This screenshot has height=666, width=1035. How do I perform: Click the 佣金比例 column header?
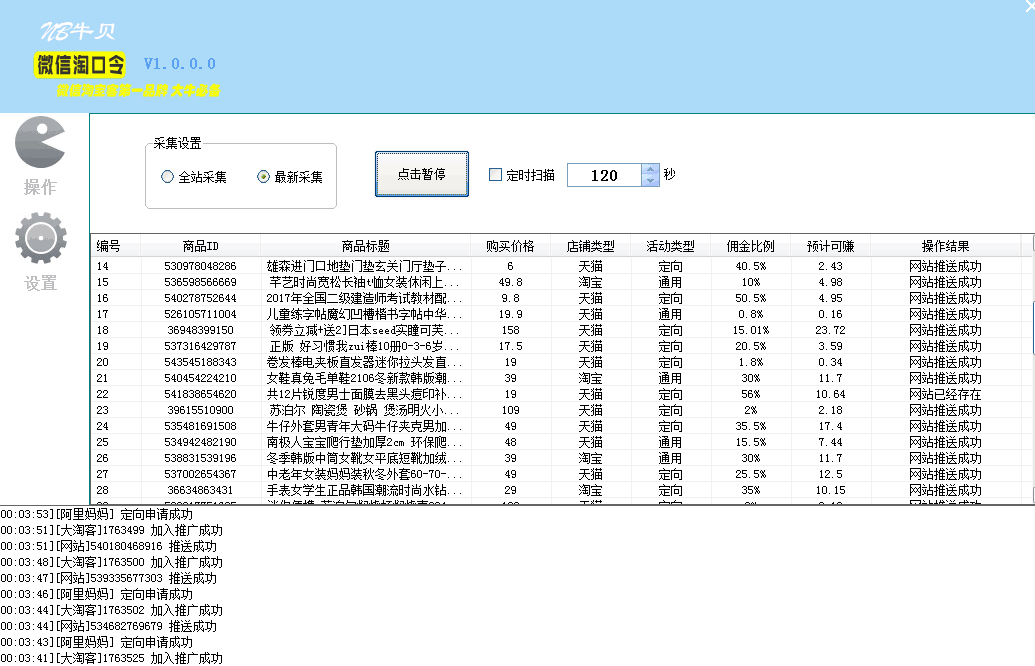[x=751, y=246]
